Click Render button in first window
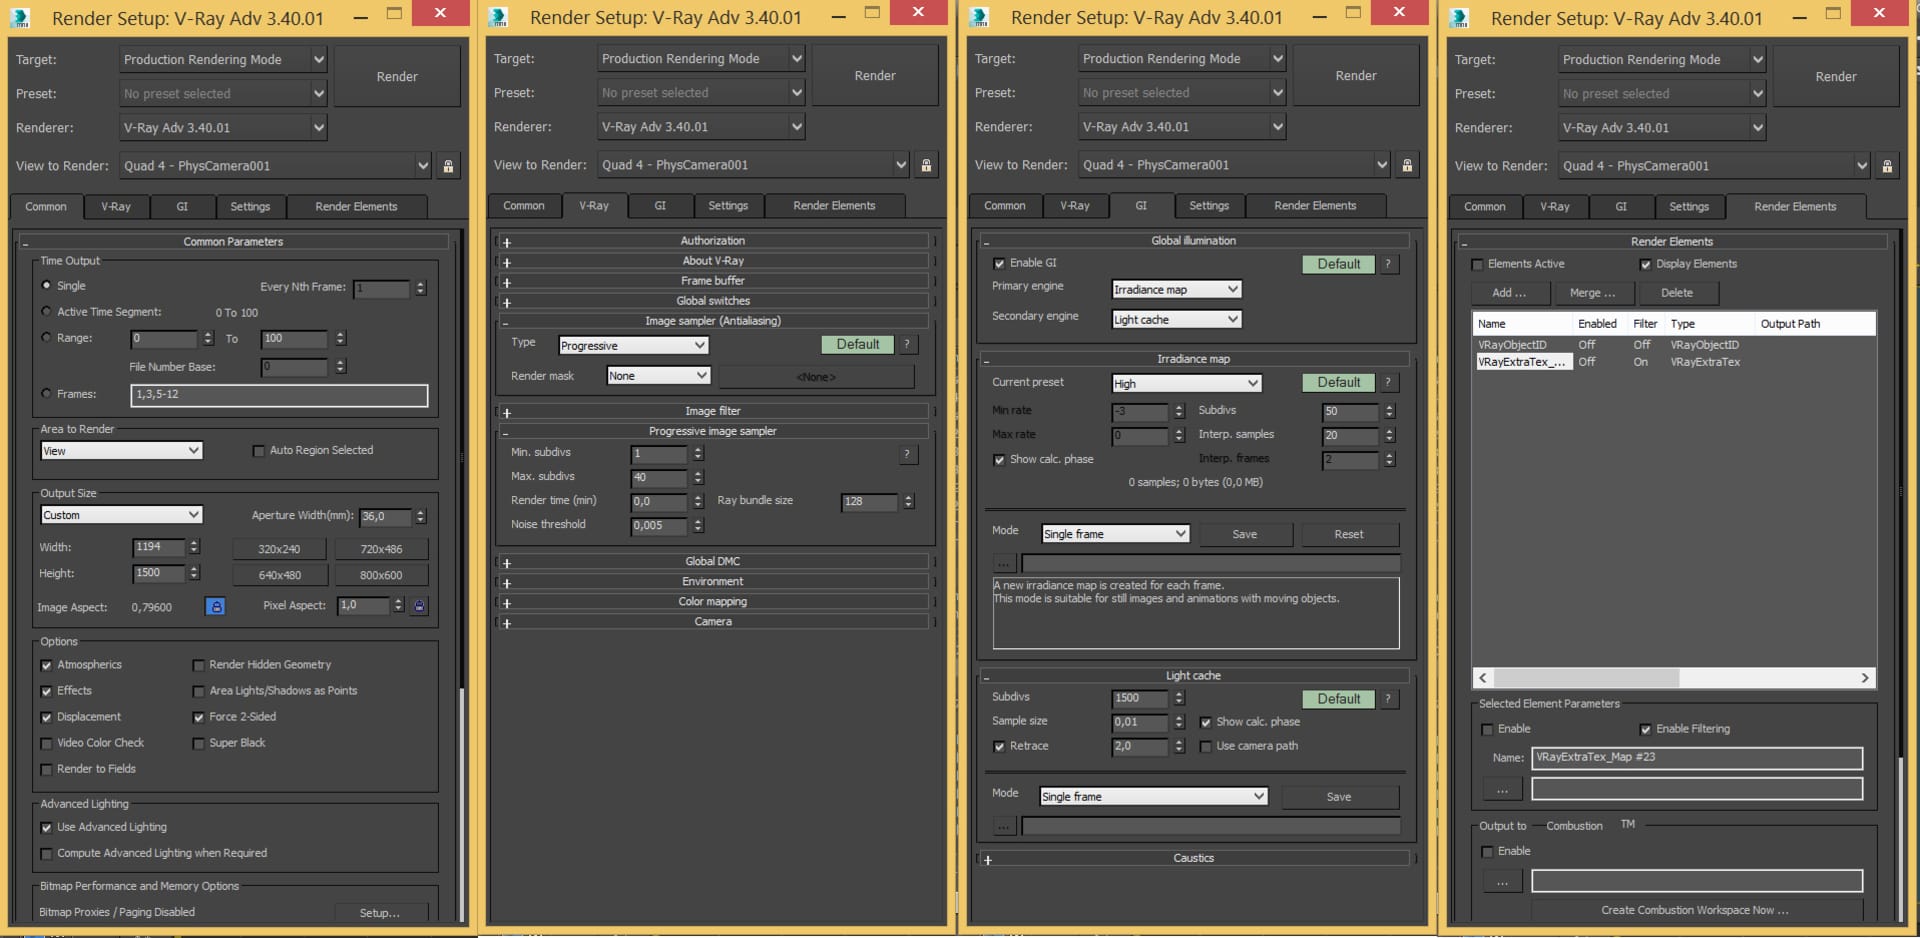Image resolution: width=1920 pixels, height=938 pixels. point(397,77)
